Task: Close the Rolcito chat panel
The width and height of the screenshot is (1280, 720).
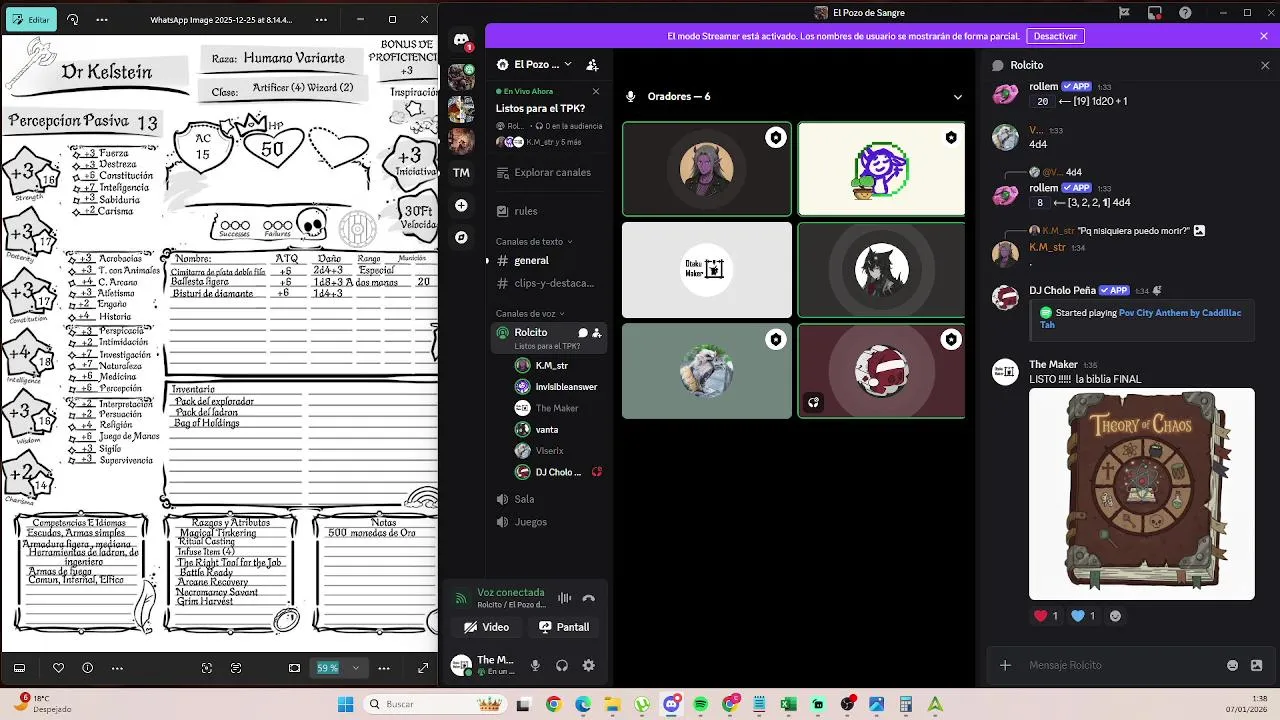Action: (1265, 65)
